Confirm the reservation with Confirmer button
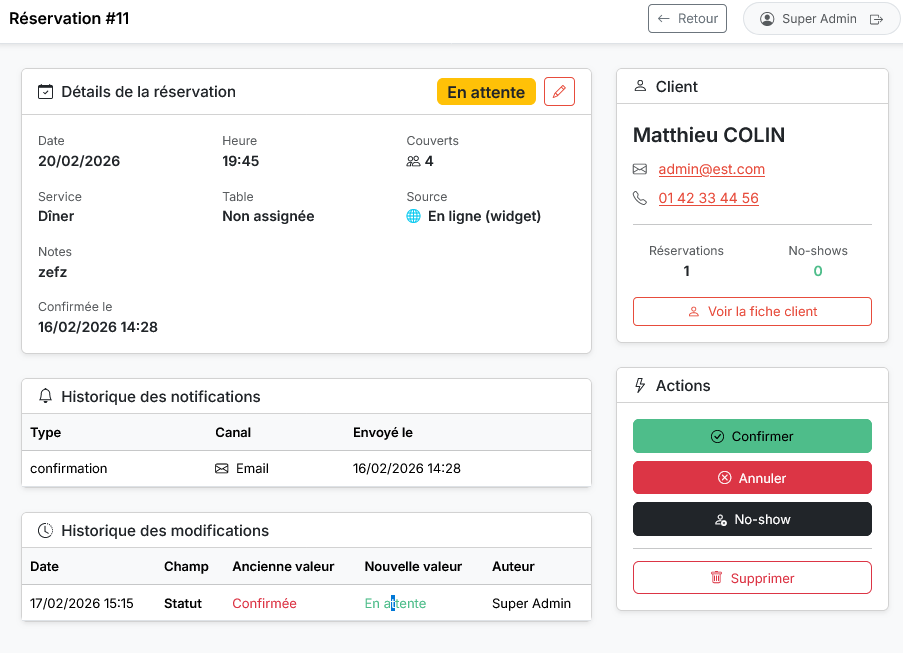 (x=752, y=436)
